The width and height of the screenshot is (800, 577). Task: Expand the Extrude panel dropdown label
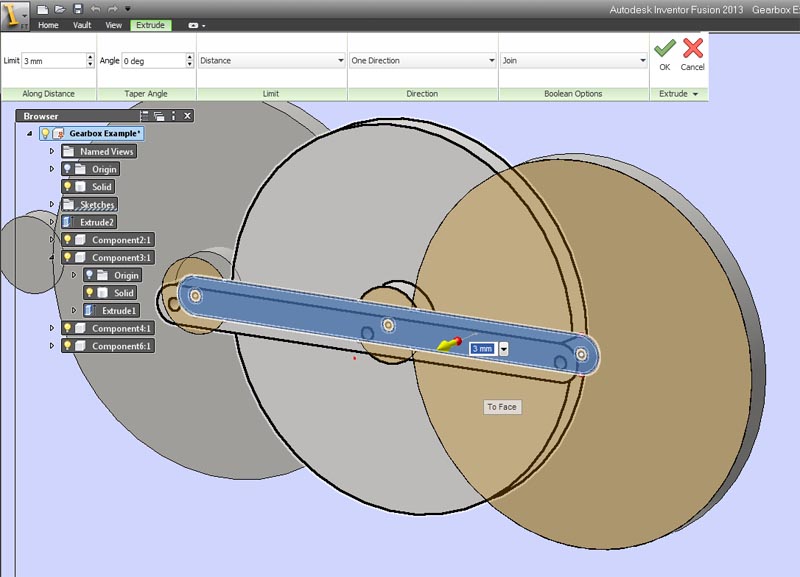coord(678,94)
